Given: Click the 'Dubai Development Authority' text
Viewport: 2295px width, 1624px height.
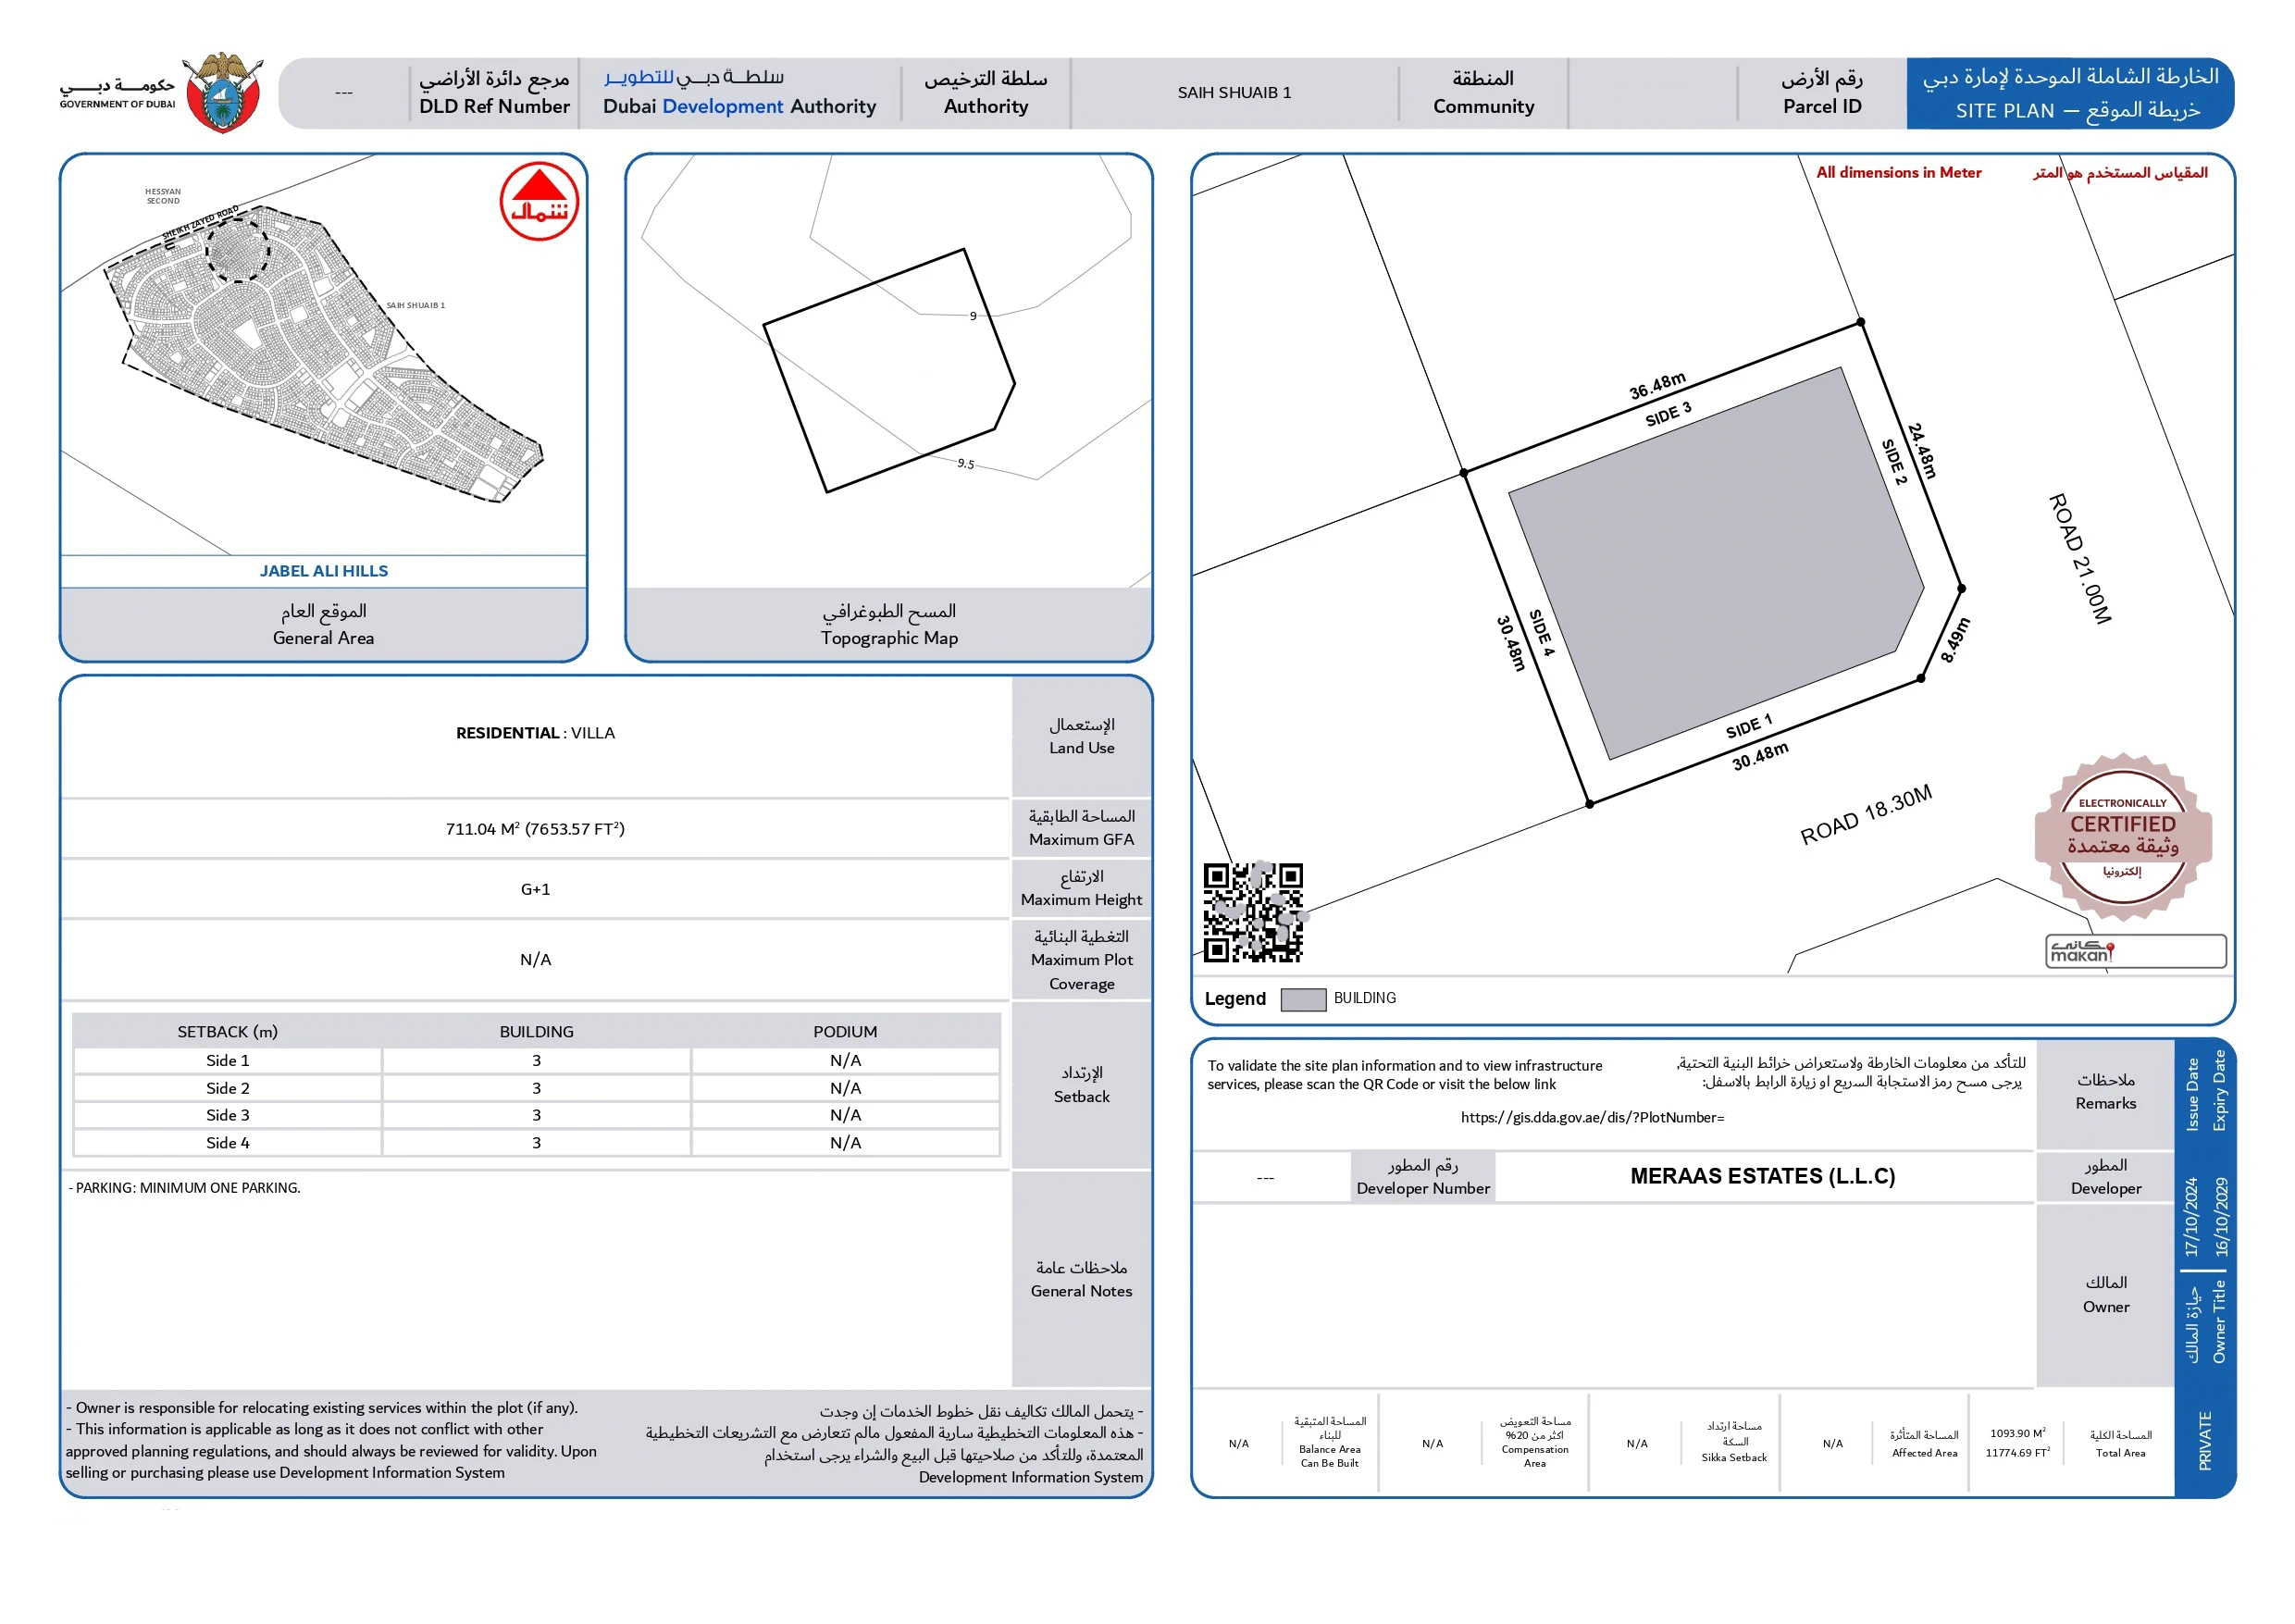Looking at the screenshot, I should pos(739,106).
